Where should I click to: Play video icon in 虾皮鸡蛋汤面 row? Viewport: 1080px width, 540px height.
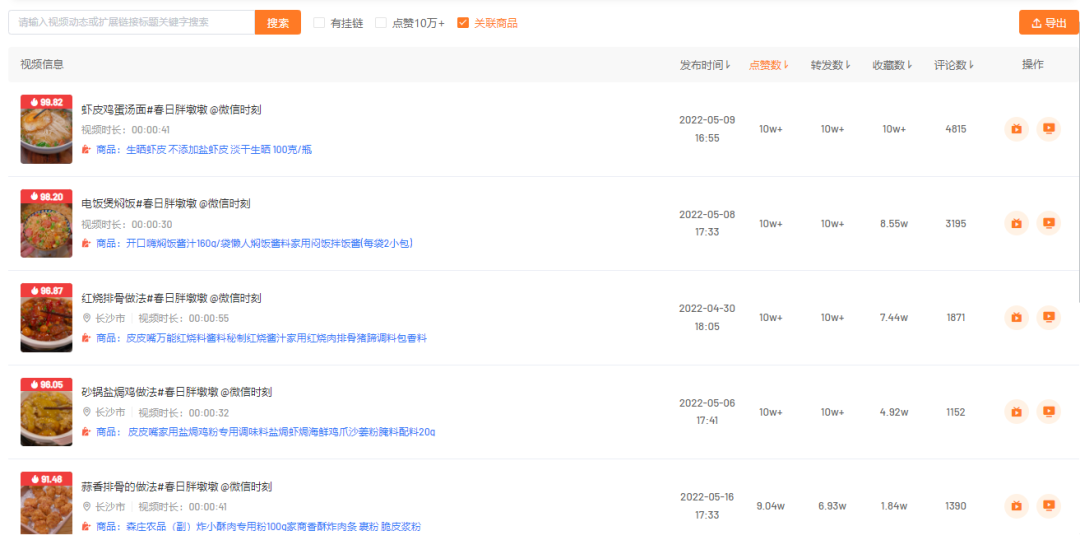click(x=1049, y=129)
